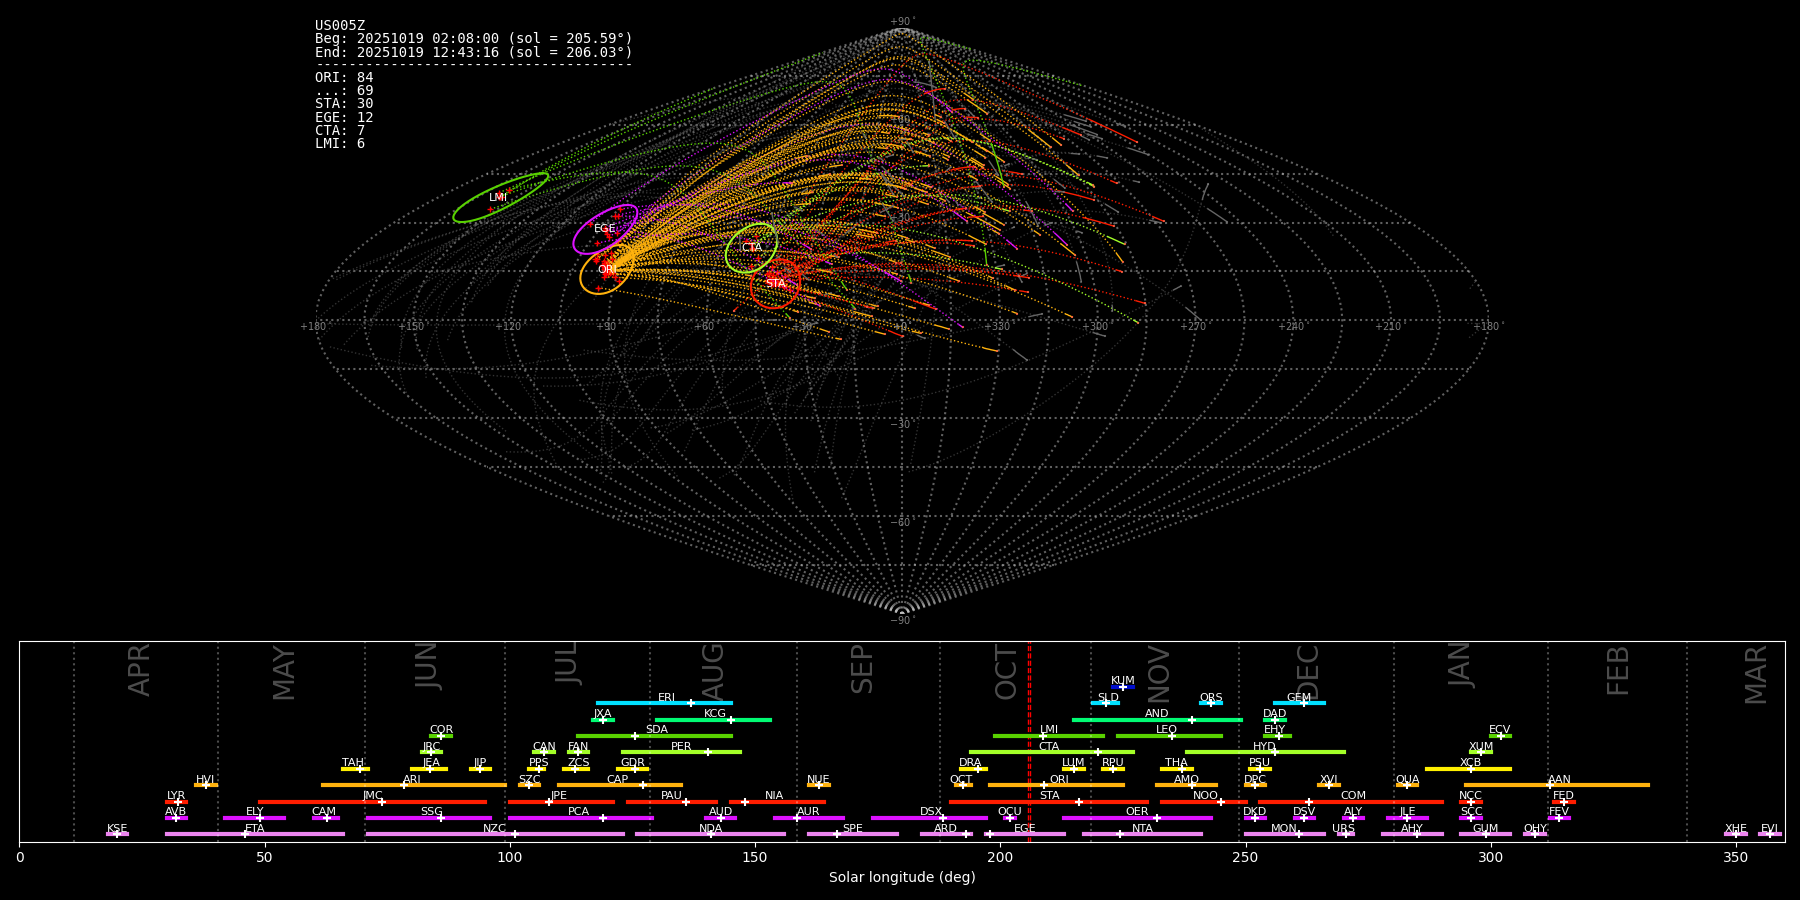Select the NZC shower bar in timeline
Viewport: 1800px width, 900px height.
coord(495,834)
